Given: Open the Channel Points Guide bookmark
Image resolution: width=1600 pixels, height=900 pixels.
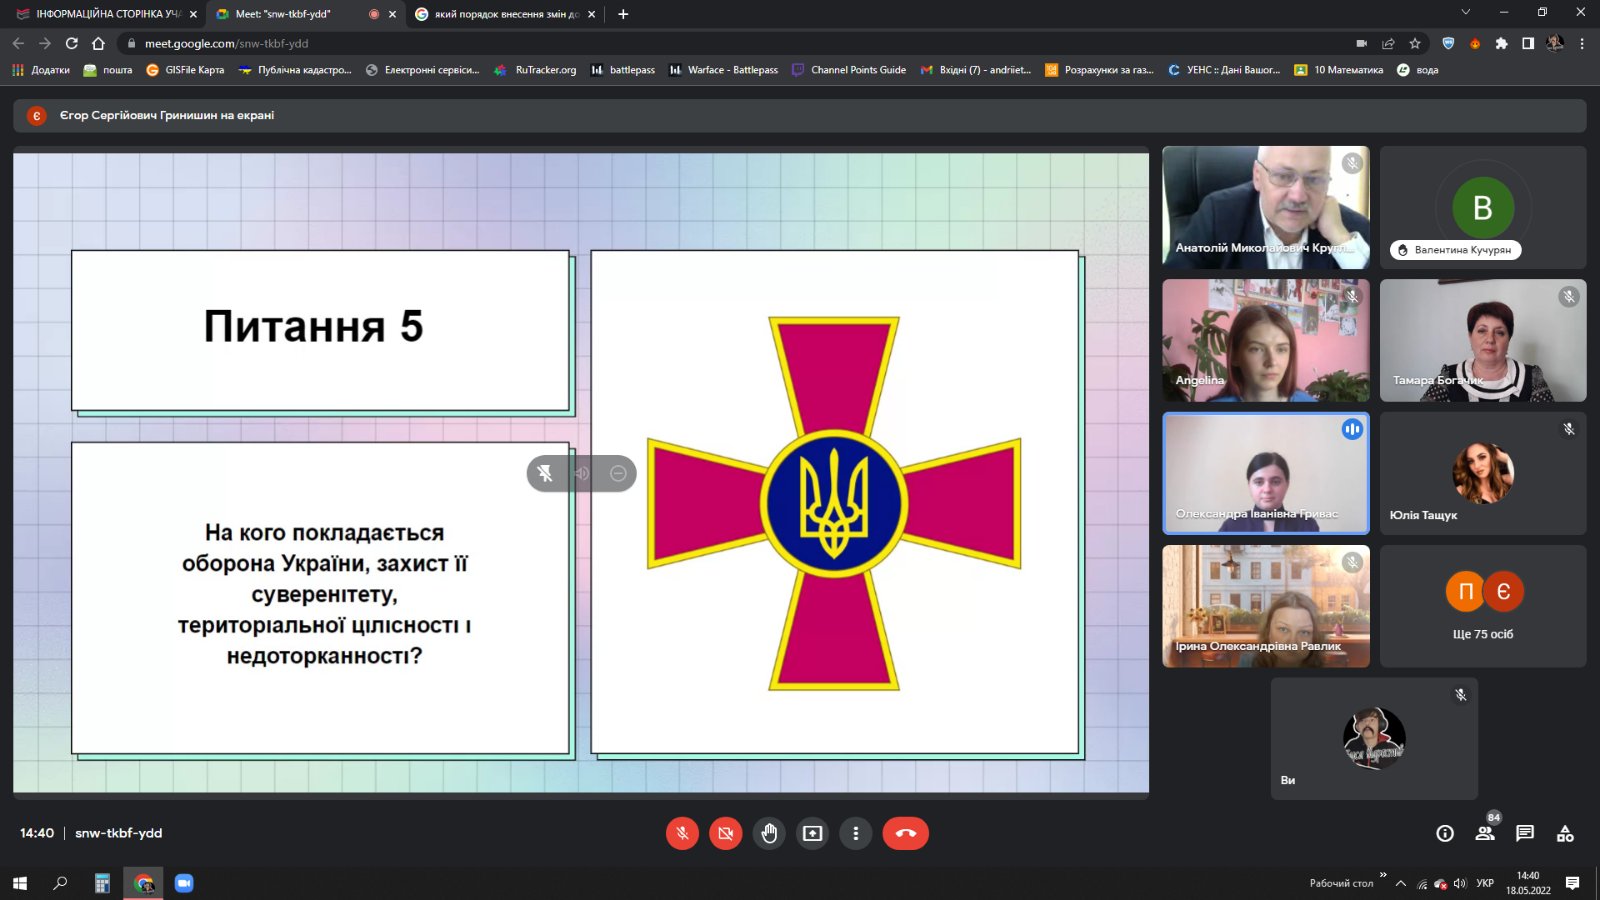Looking at the screenshot, I should pyautogui.click(x=849, y=70).
